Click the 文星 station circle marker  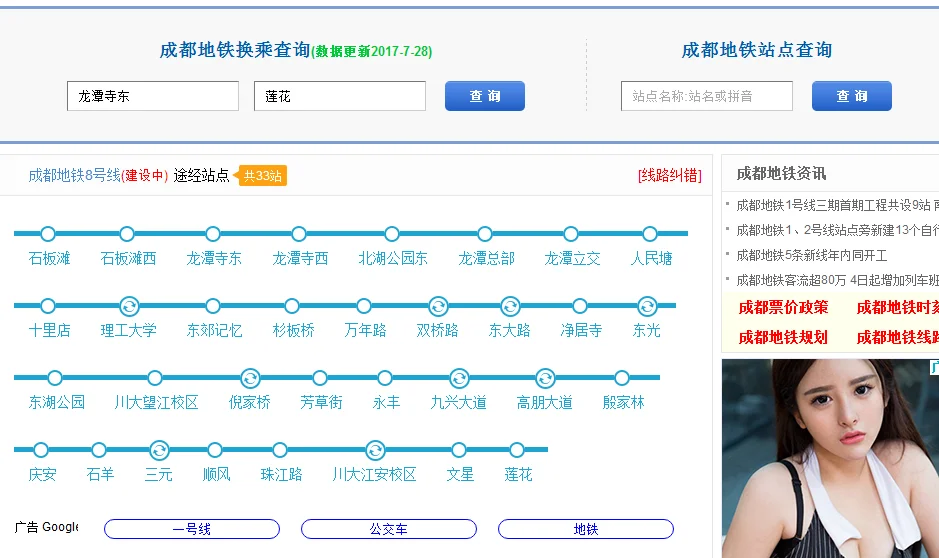tap(459, 450)
